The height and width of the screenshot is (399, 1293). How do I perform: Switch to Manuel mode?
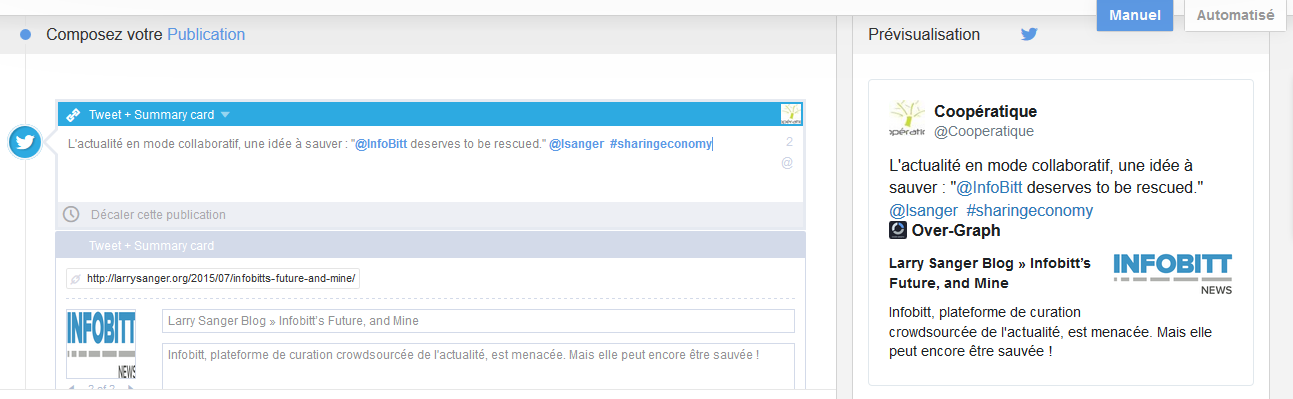pos(1135,15)
